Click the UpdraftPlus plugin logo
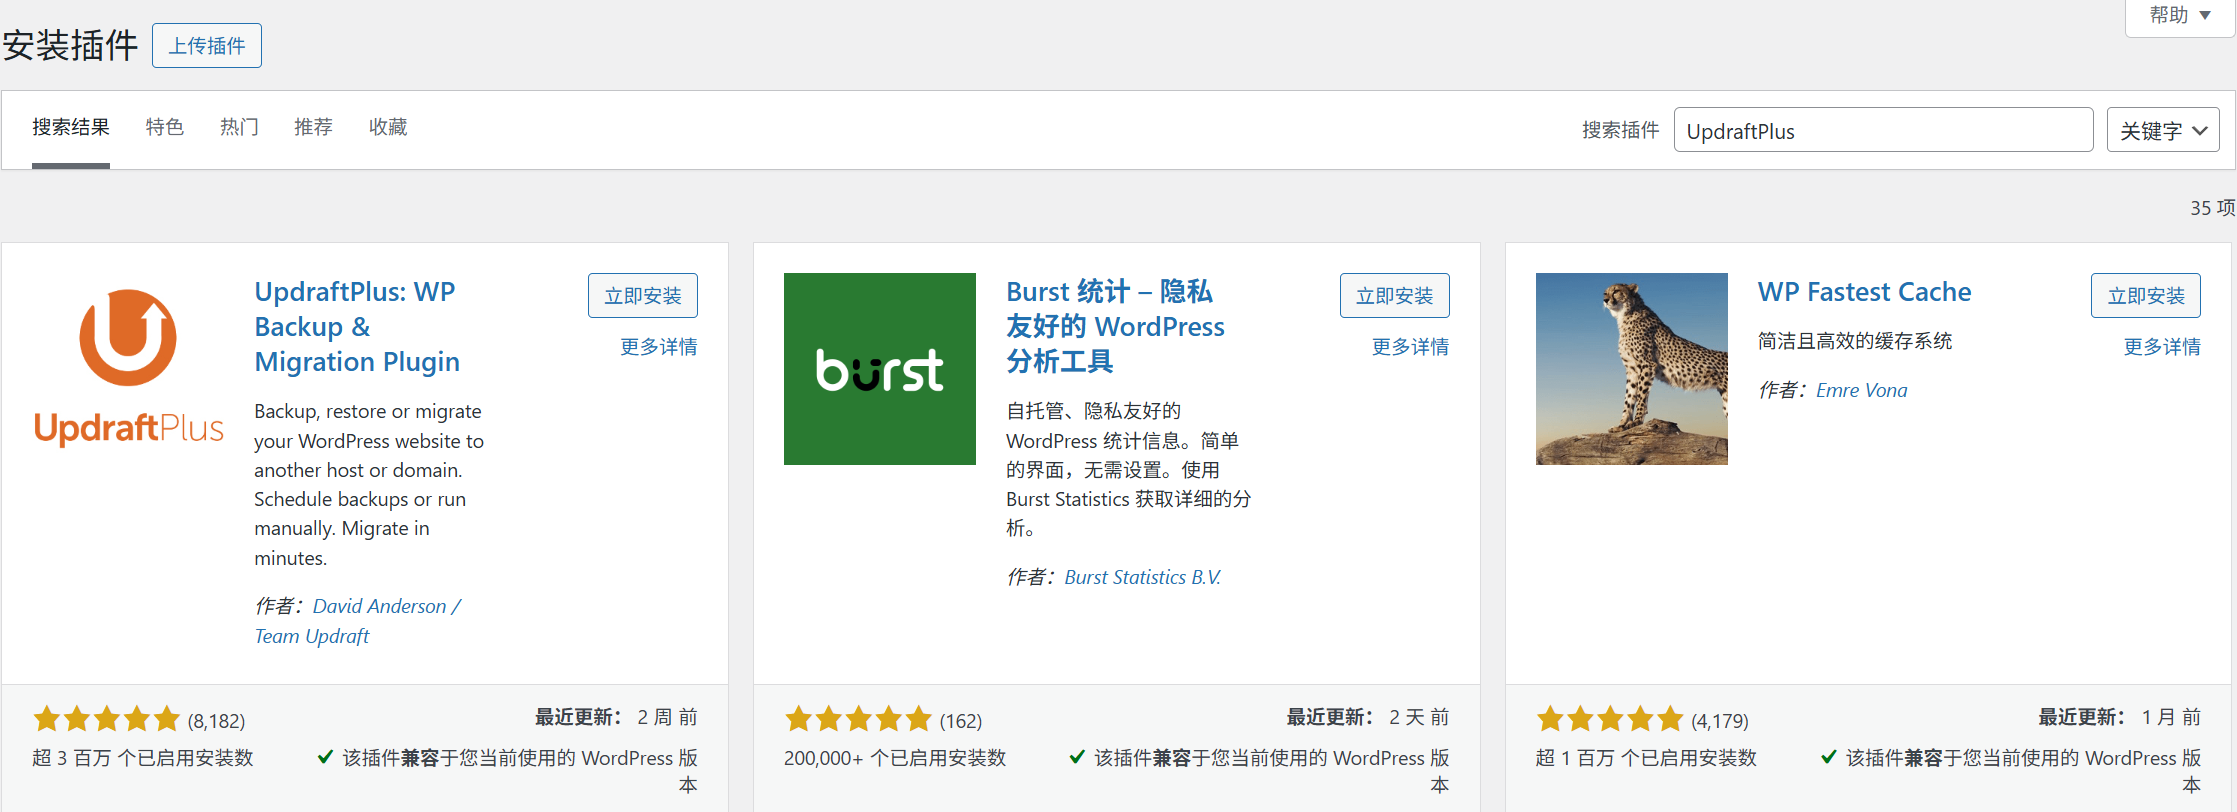The height and width of the screenshot is (812, 2237). click(x=128, y=368)
